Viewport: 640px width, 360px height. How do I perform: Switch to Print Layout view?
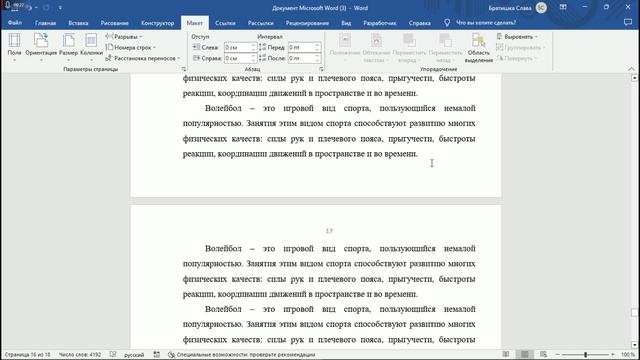tap(525, 355)
